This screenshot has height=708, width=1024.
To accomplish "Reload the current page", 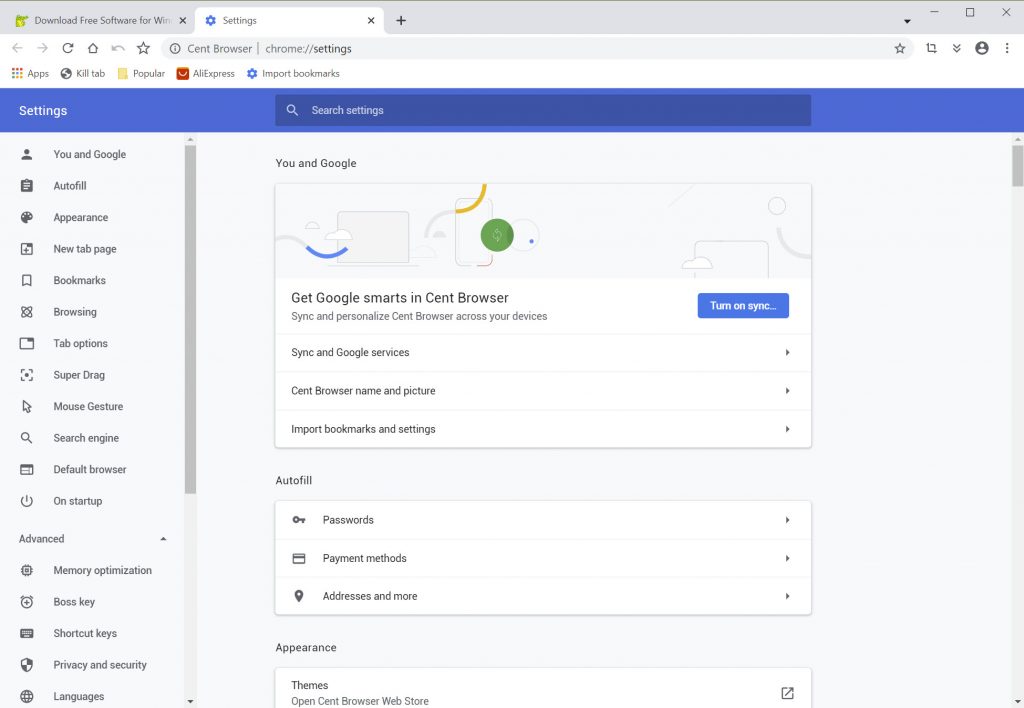I will click(x=68, y=48).
